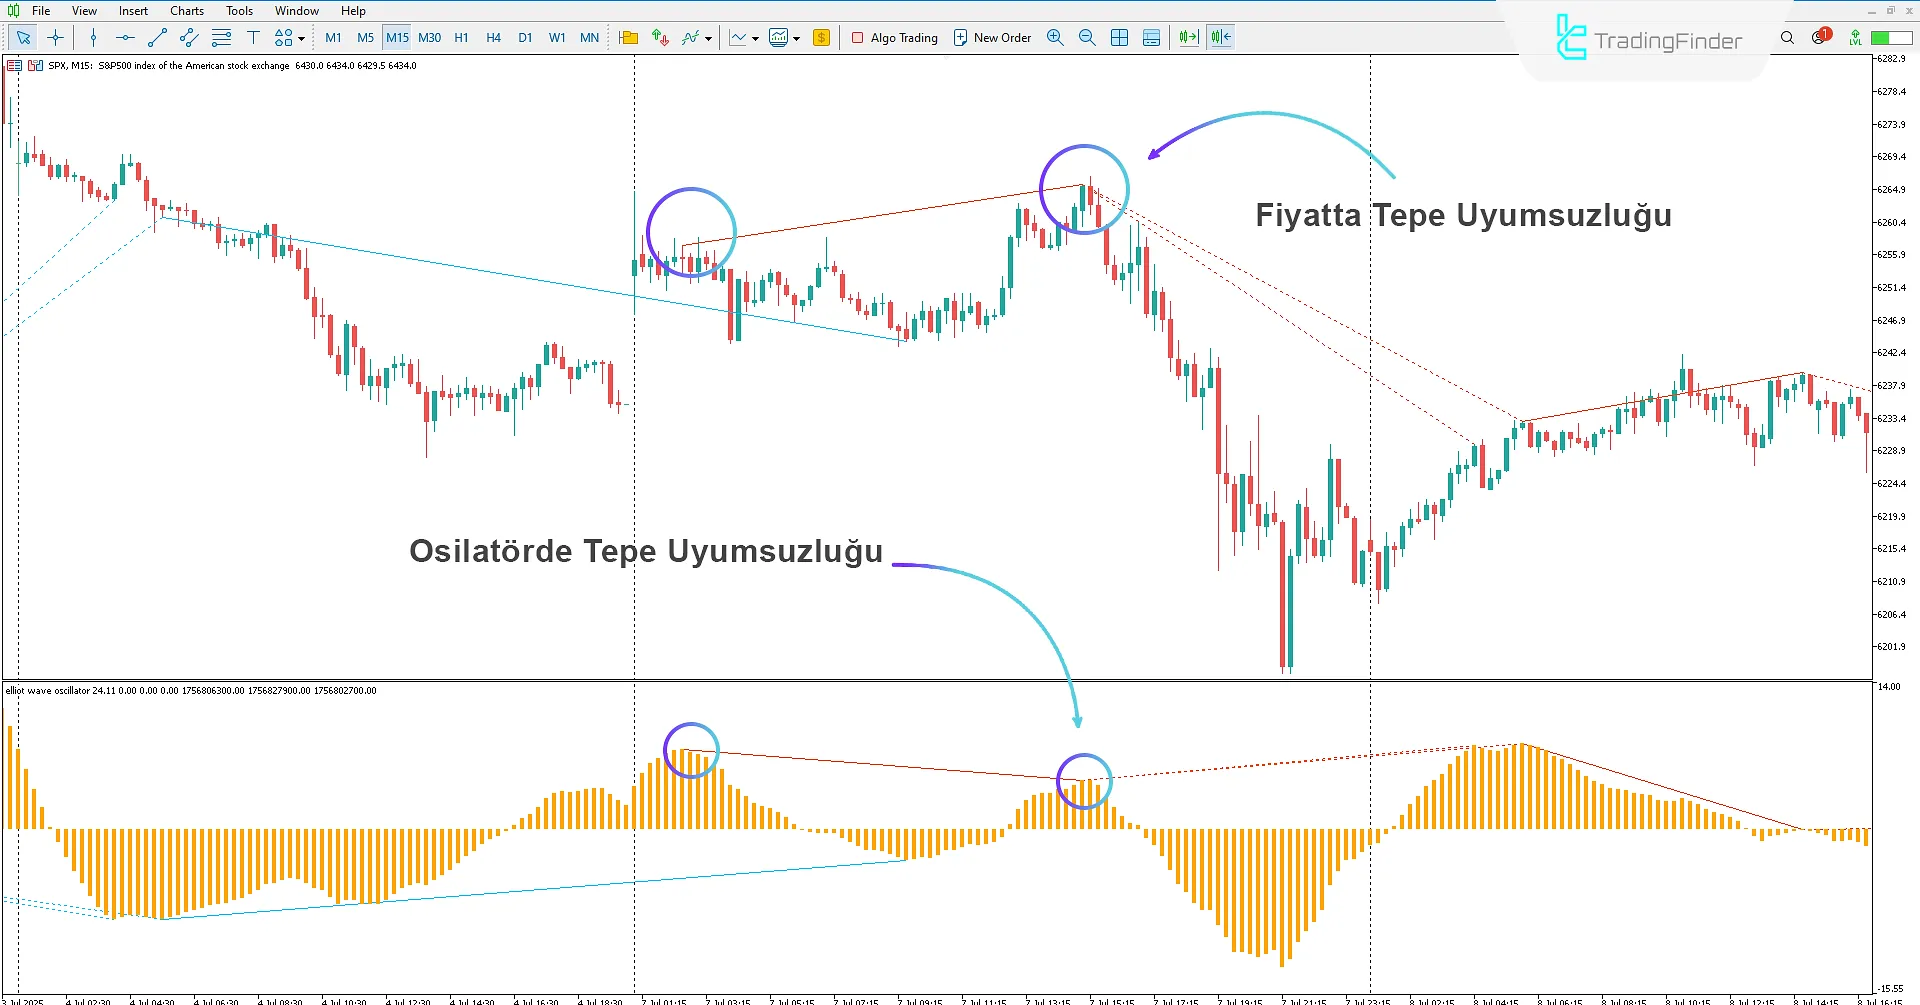Screen dimensions: 1920x1005
Task: Pick the Trendline drawing tool
Action: pos(156,37)
